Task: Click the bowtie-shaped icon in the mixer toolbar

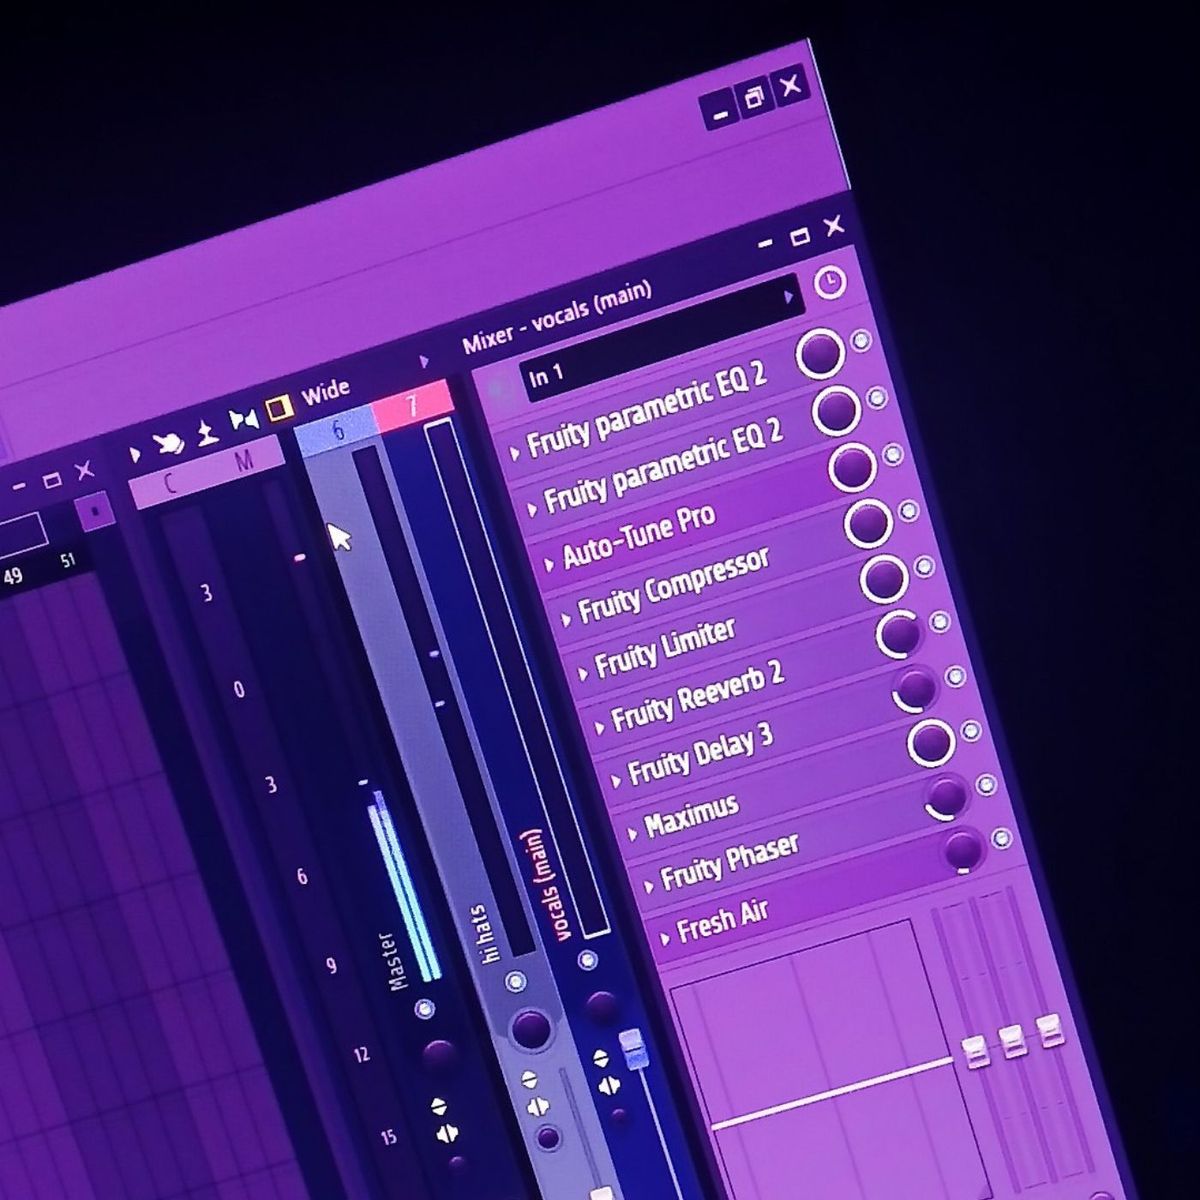Action: point(243,420)
